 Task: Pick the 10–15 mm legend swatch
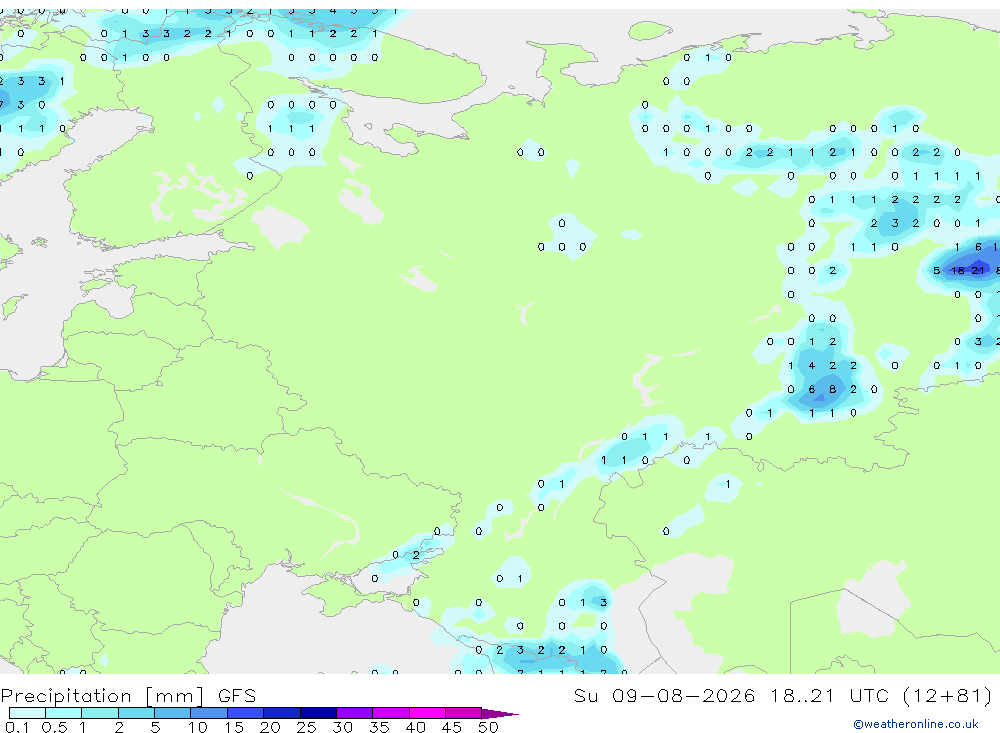click(x=209, y=713)
